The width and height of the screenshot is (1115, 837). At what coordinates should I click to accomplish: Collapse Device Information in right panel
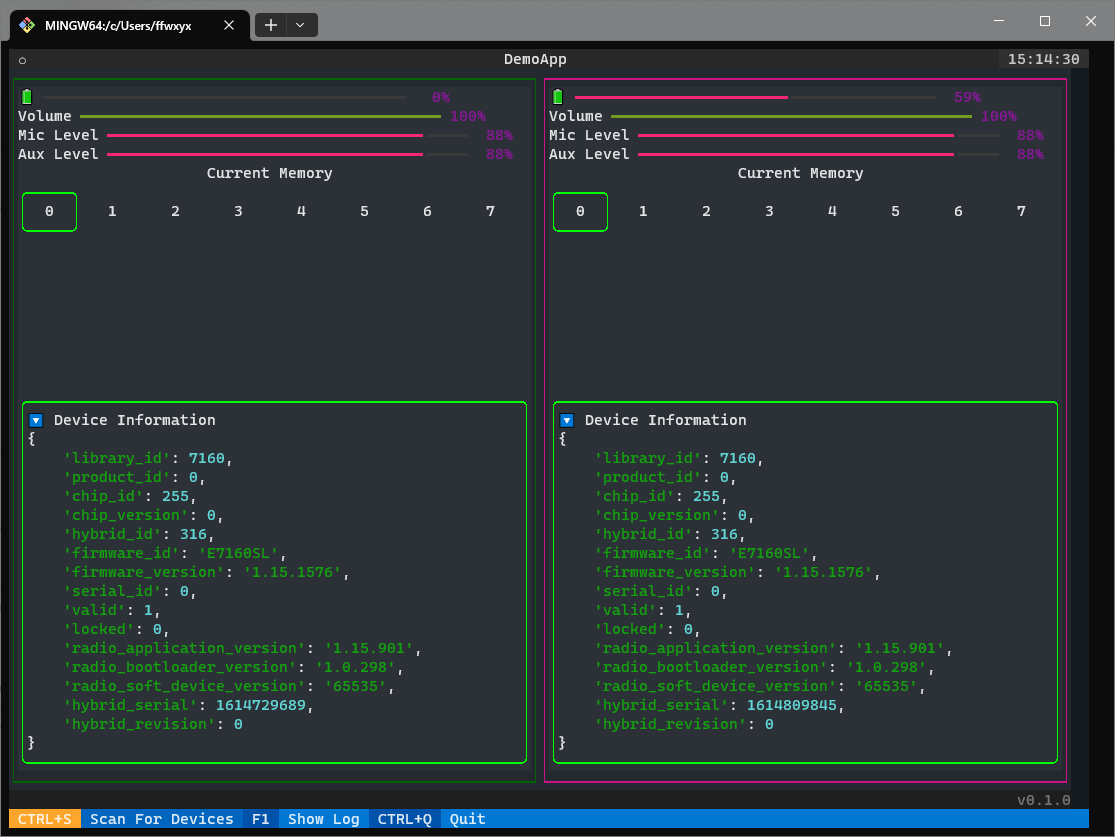click(x=567, y=421)
